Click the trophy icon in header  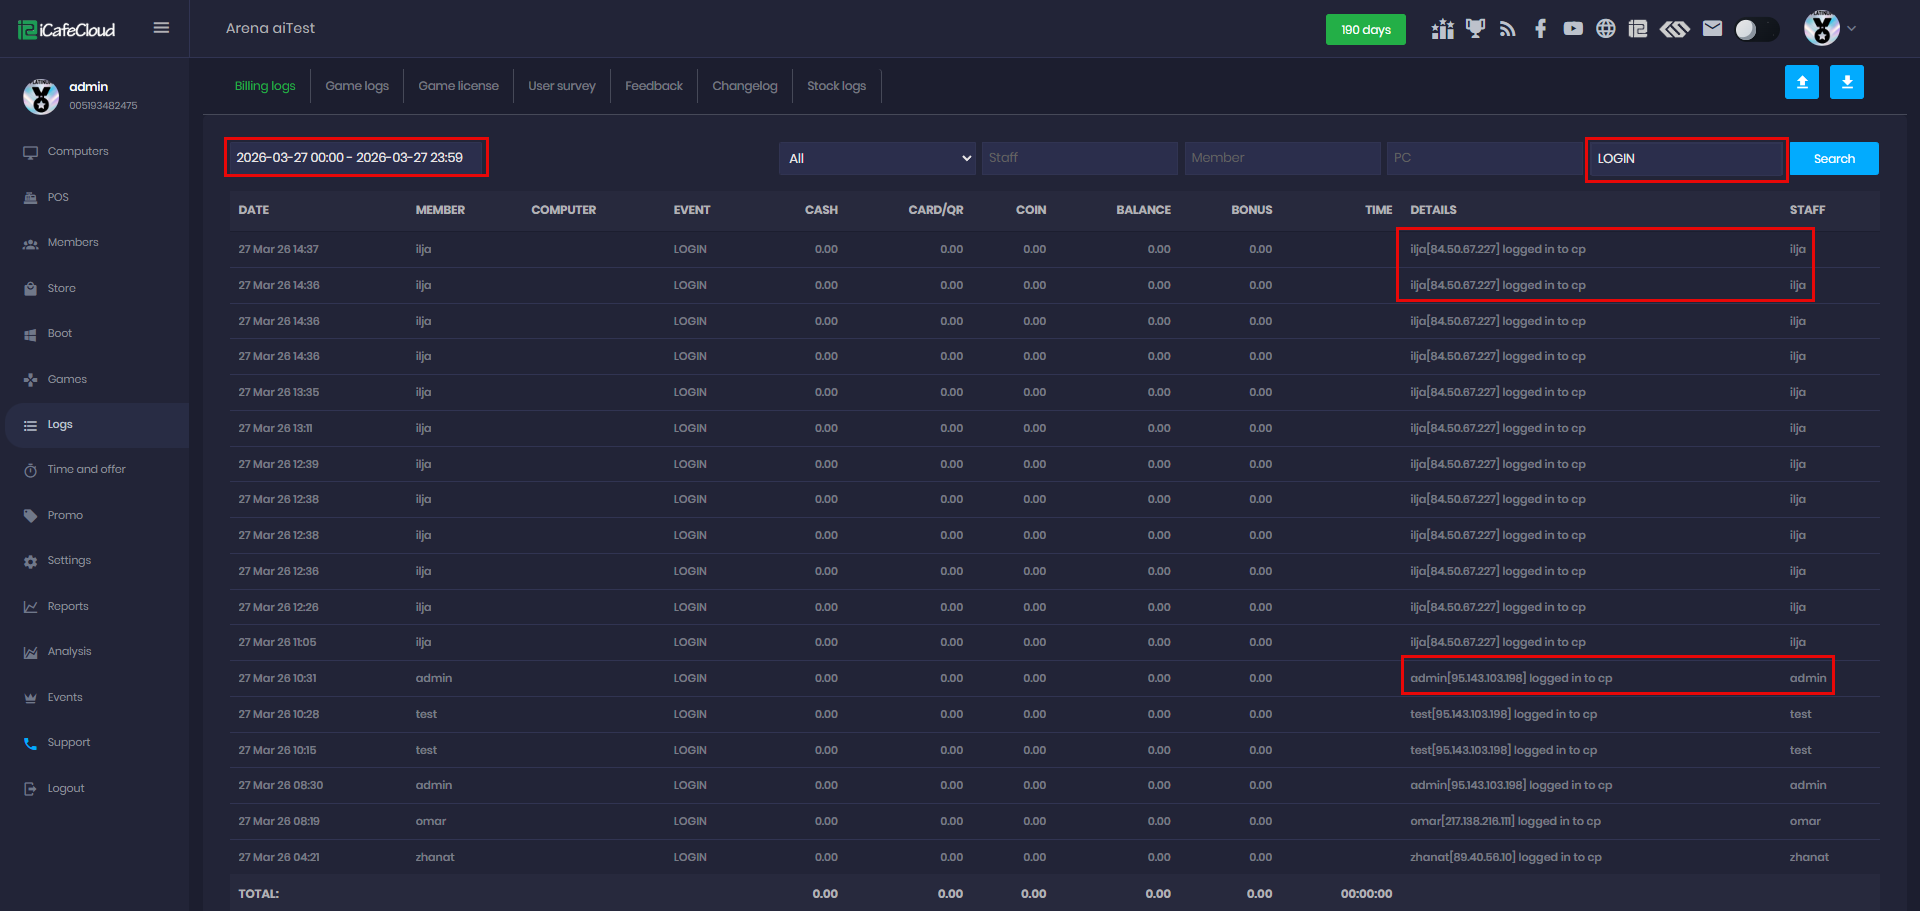(x=1475, y=29)
